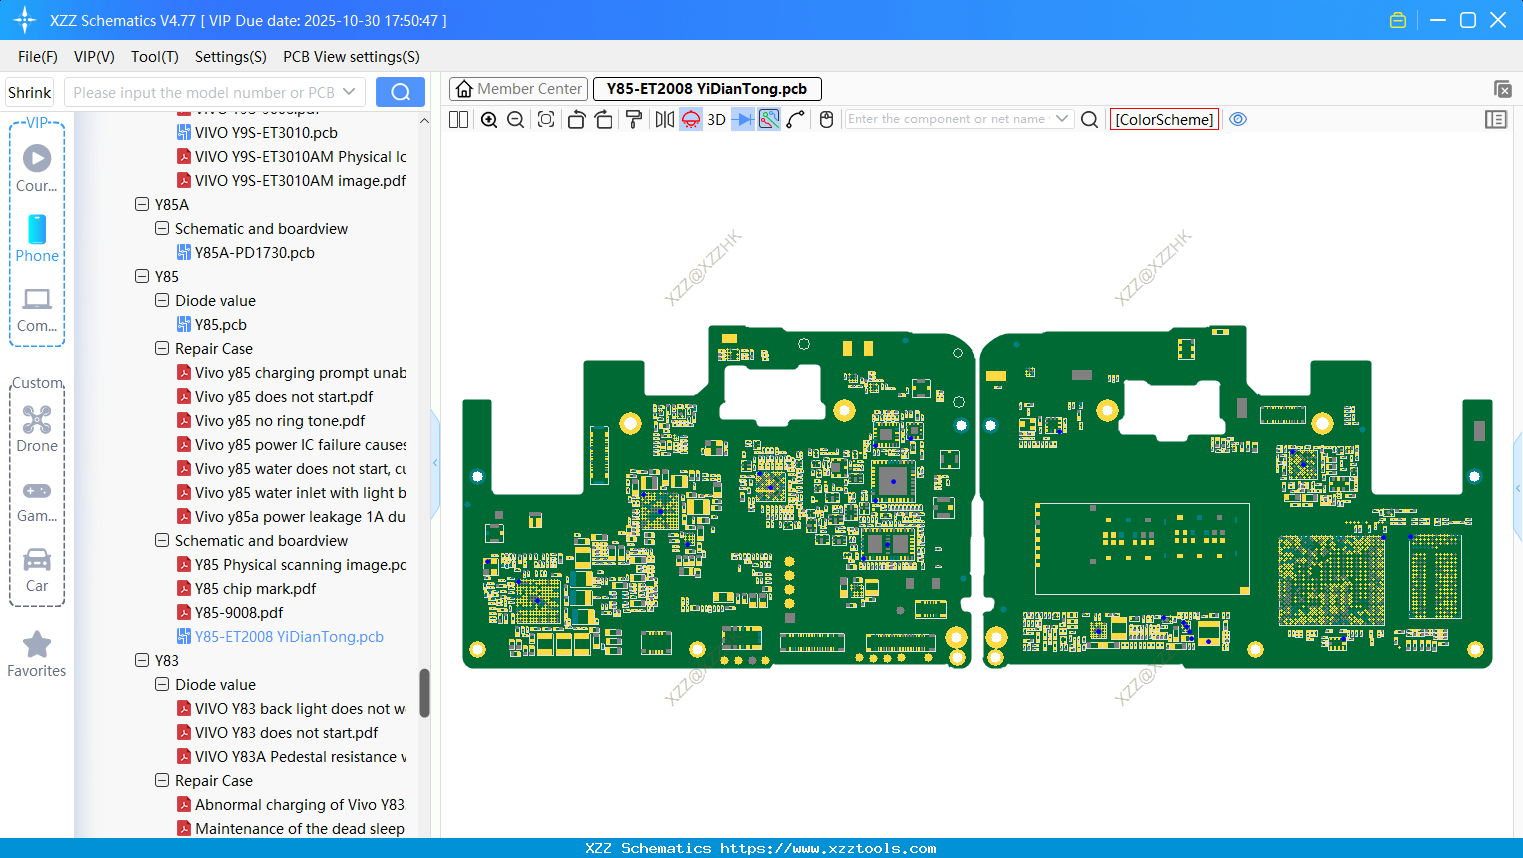Open the Drone category
Viewport: 1523px width, 858px height.
tap(37, 429)
